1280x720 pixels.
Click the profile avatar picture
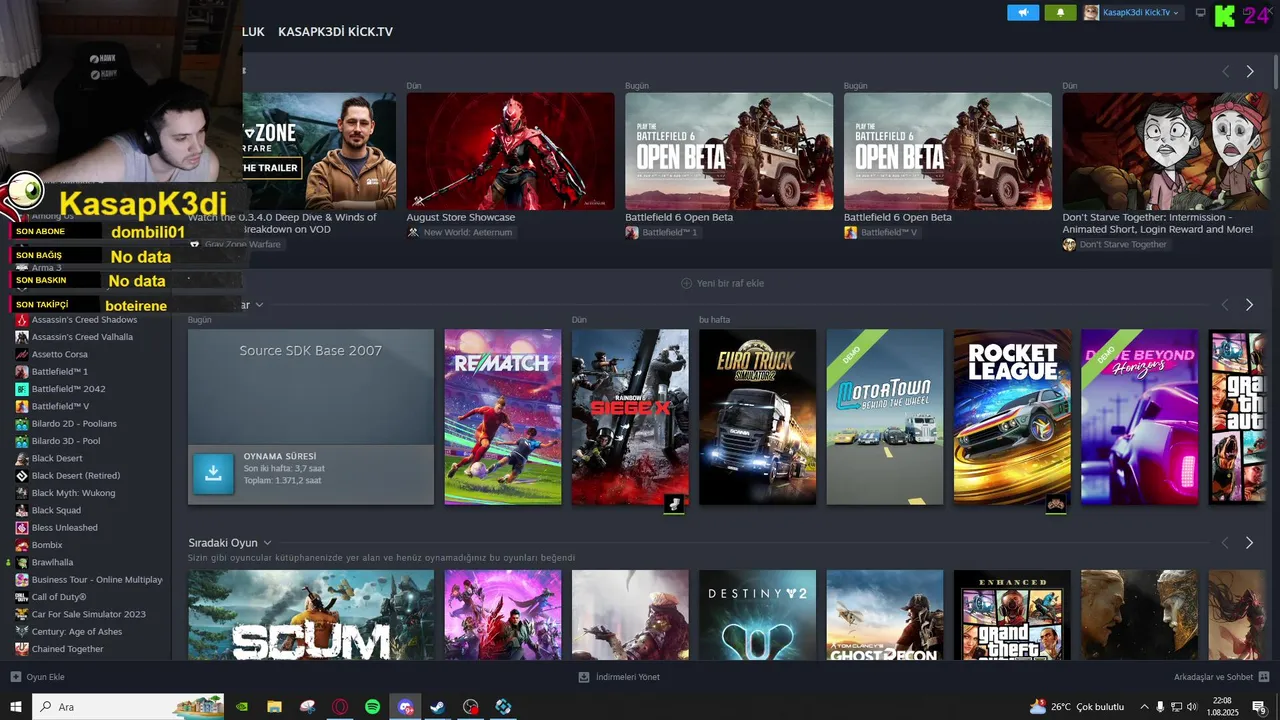point(1091,12)
